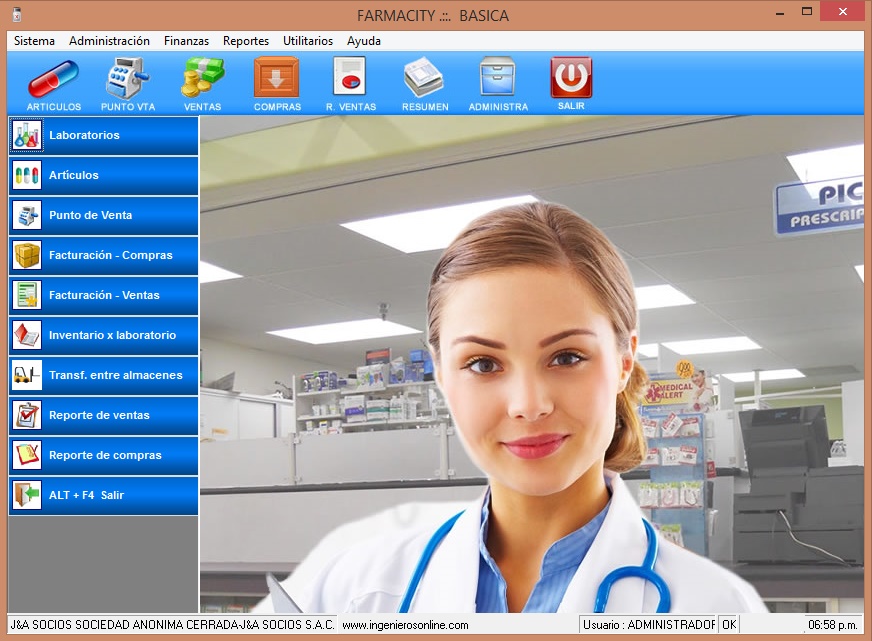
Task: Open the VENTAS money stack icon
Action: [x=202, y=78]
